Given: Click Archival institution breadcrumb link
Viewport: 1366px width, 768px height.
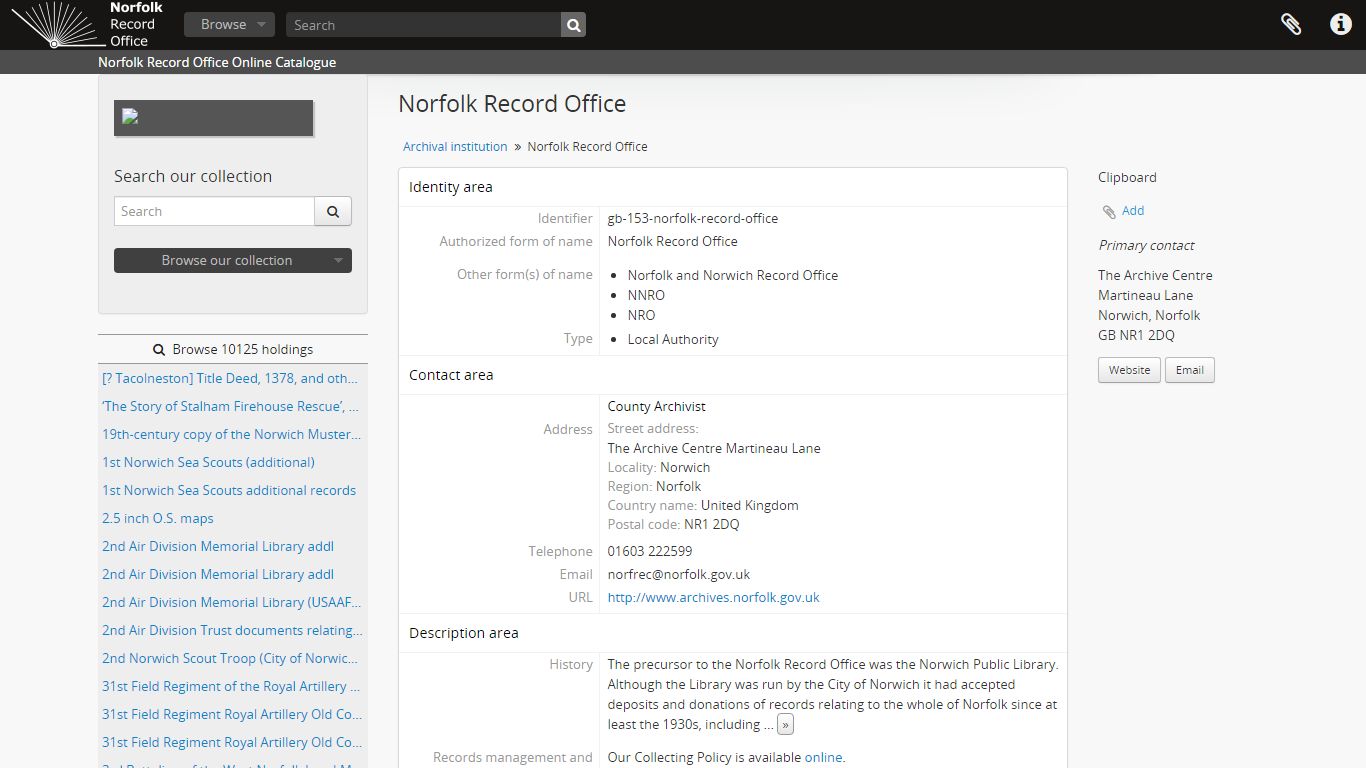Looking at the screenshot, I should (455, 146).
